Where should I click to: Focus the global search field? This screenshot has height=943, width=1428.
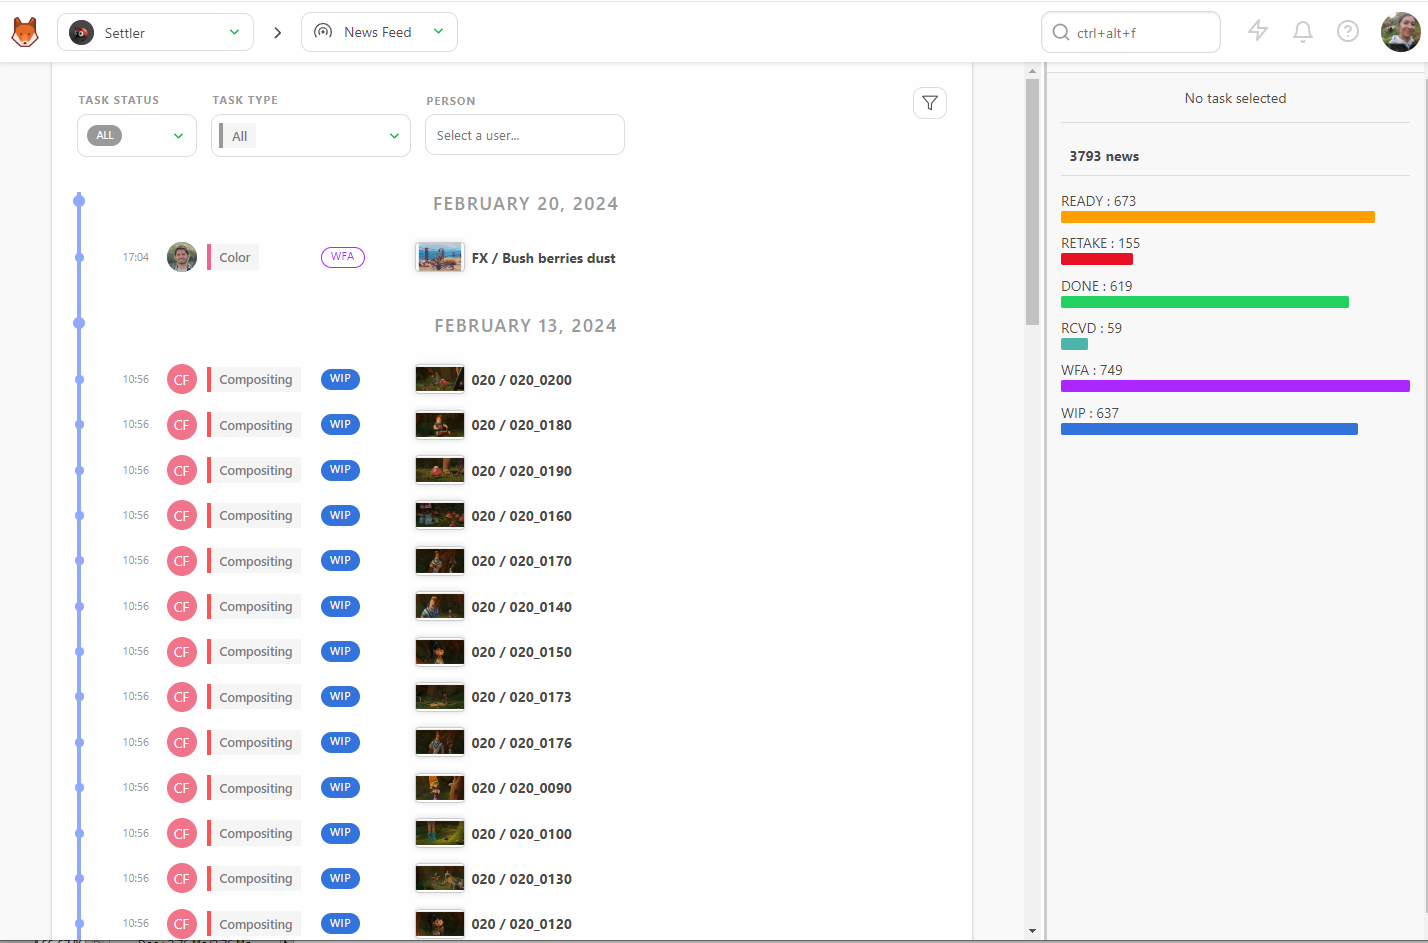[x=1131, y=32]
